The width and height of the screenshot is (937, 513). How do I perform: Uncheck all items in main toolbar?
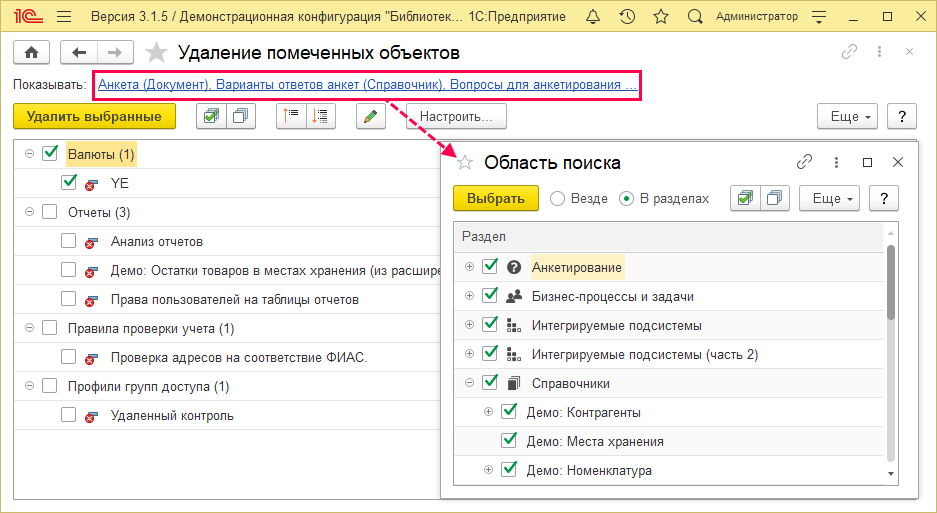coord(241,116)
